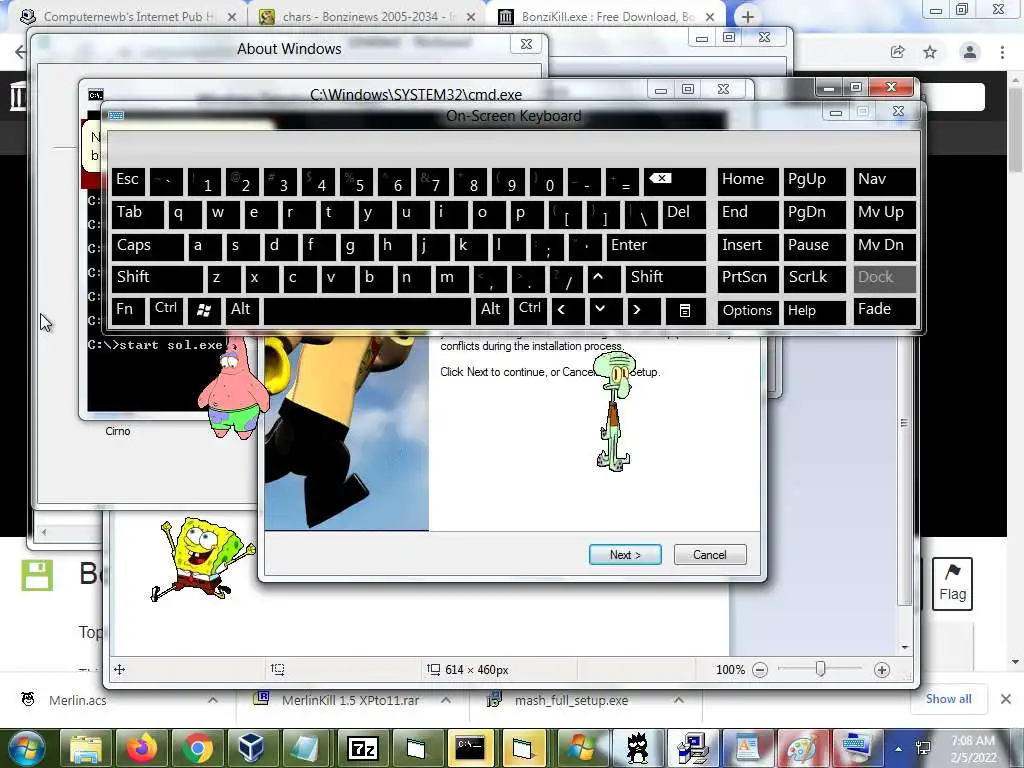Expand options for MerlinKill 1.5 XPto11.rar download
Image resolution: width=1024 pixels, height=768 pixels.
click(x=446, y=700)
